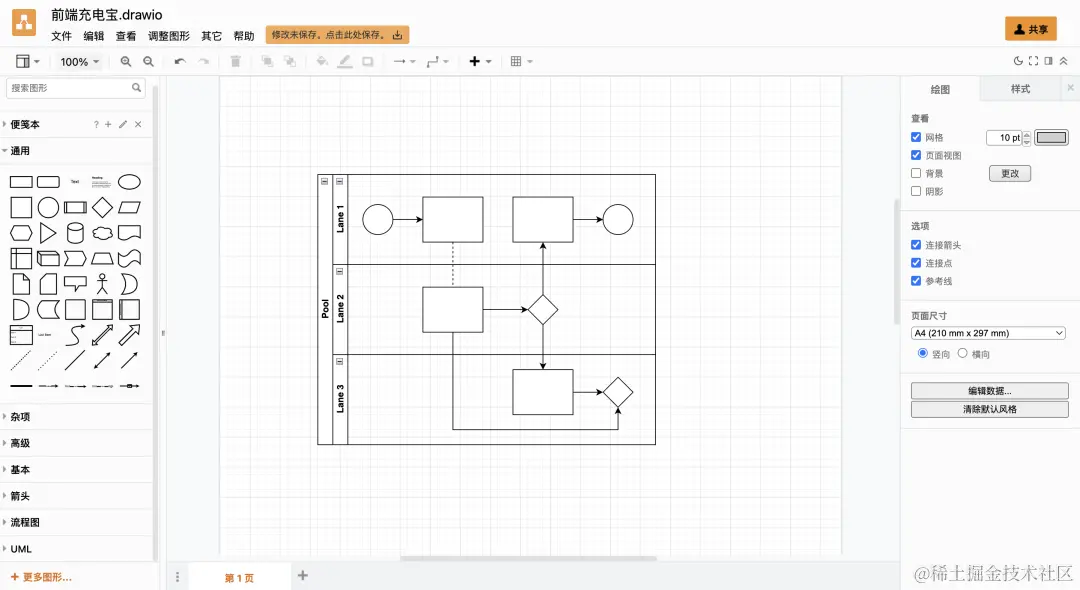1080x590 pixels.
Task: Open the 查看 menu
Action: point(126,36)
